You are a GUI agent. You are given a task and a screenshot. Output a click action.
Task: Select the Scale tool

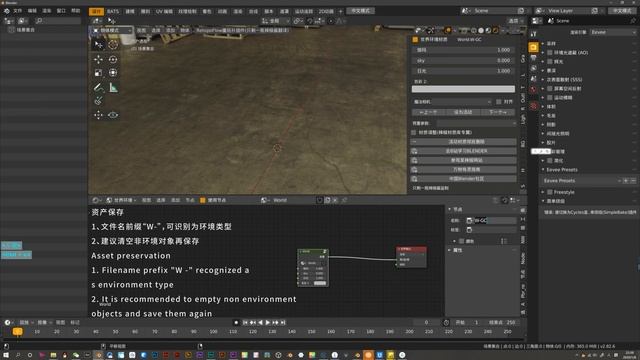pyautogui.click(x=98, y=73)
